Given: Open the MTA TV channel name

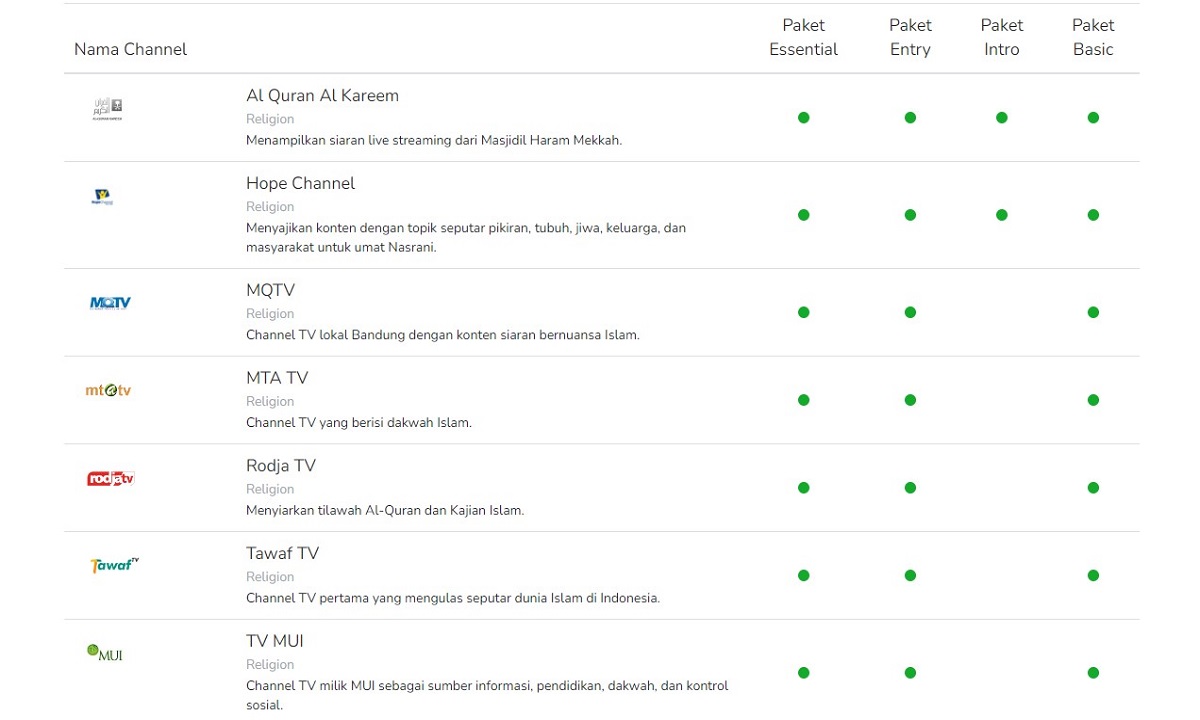Looking at the screenshot, I should pyautogui.click(x=277, y=378).
